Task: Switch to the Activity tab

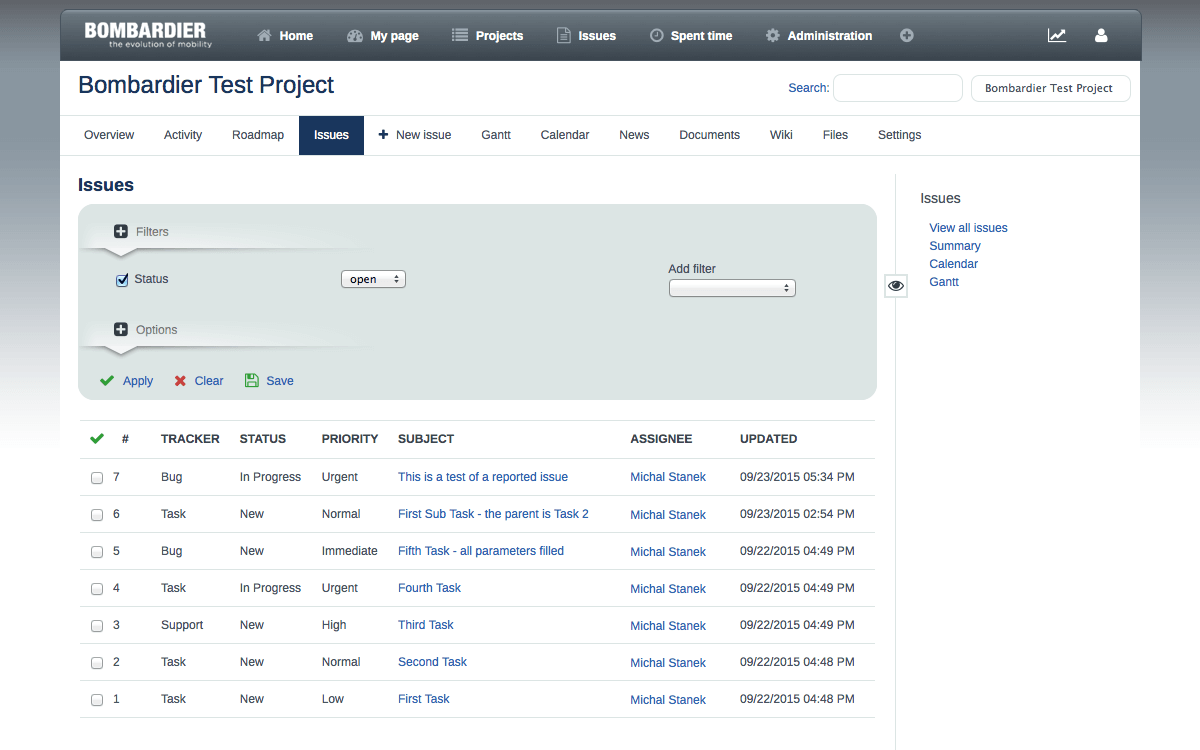Action: pyautogui.click(x=183, y=135)
